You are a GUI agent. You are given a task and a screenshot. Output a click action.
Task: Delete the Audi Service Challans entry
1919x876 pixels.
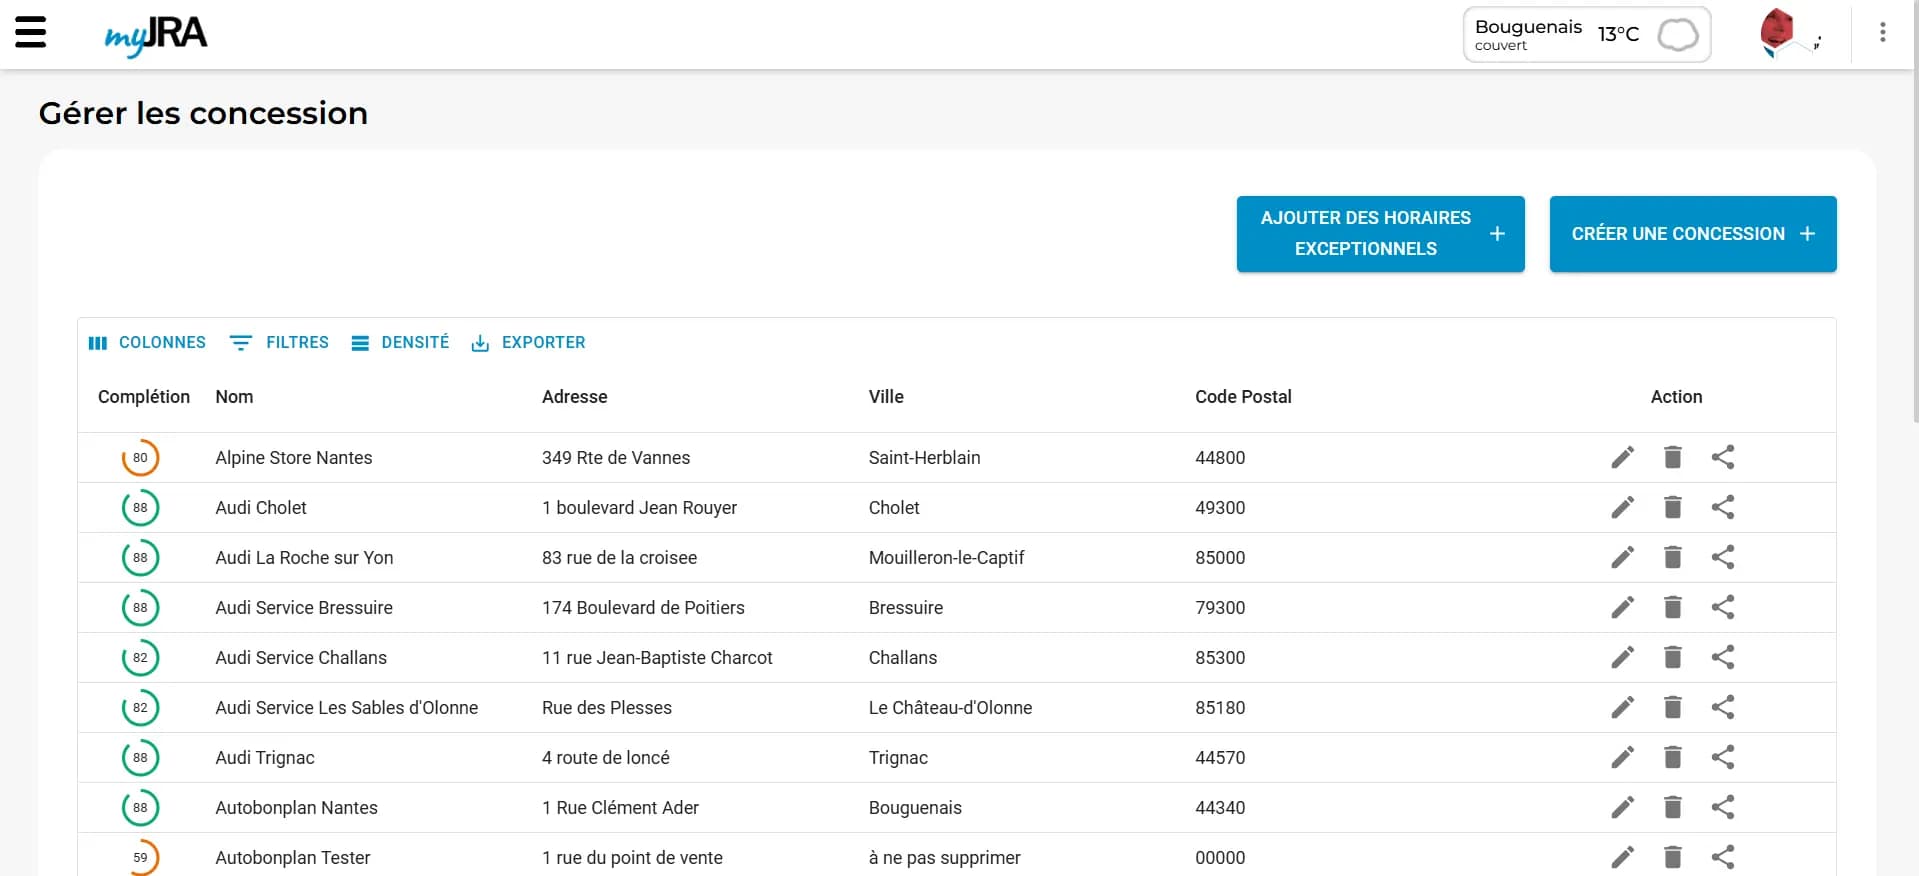1672,658
